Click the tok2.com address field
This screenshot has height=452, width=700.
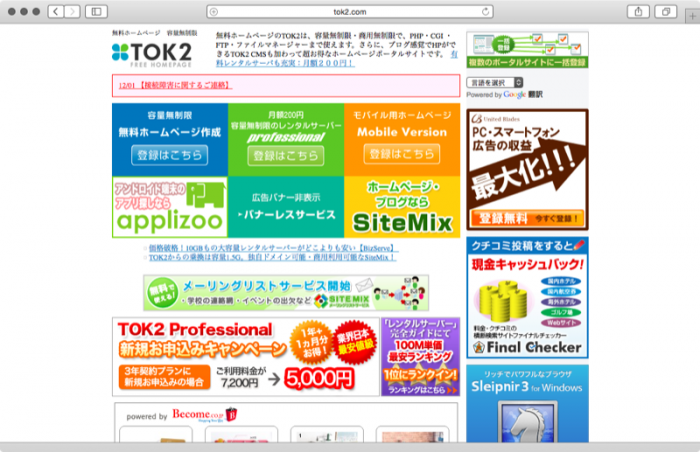point(350,12)
